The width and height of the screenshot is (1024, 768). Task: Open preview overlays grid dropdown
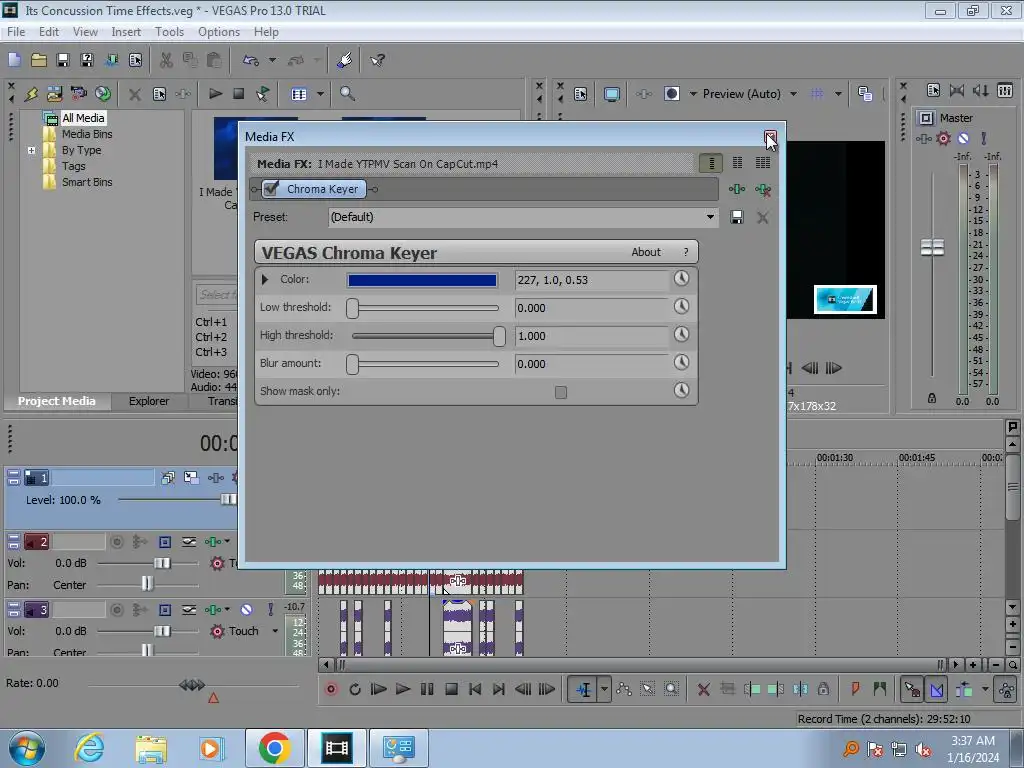(x=838, y=94)
